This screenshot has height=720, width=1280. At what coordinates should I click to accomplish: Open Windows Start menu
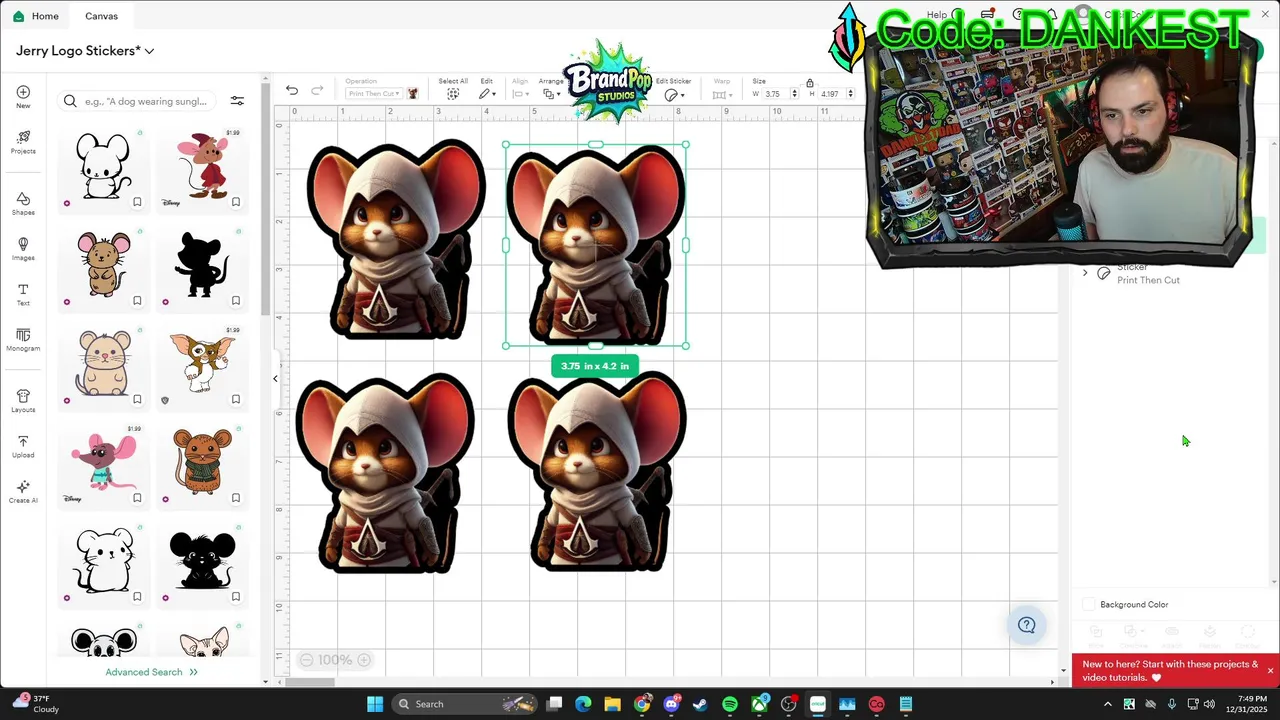click(375, 704)
